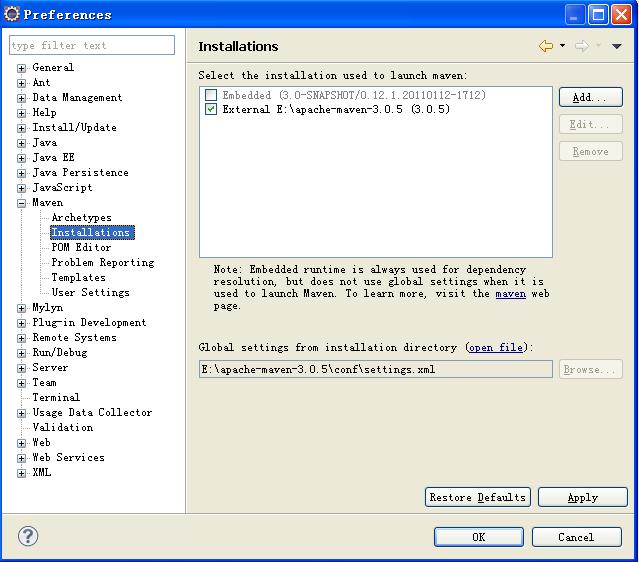Expand the Ant tree node
Image resolution: width=639 pixels, height=562 pixels.
(x=22, y=83)
